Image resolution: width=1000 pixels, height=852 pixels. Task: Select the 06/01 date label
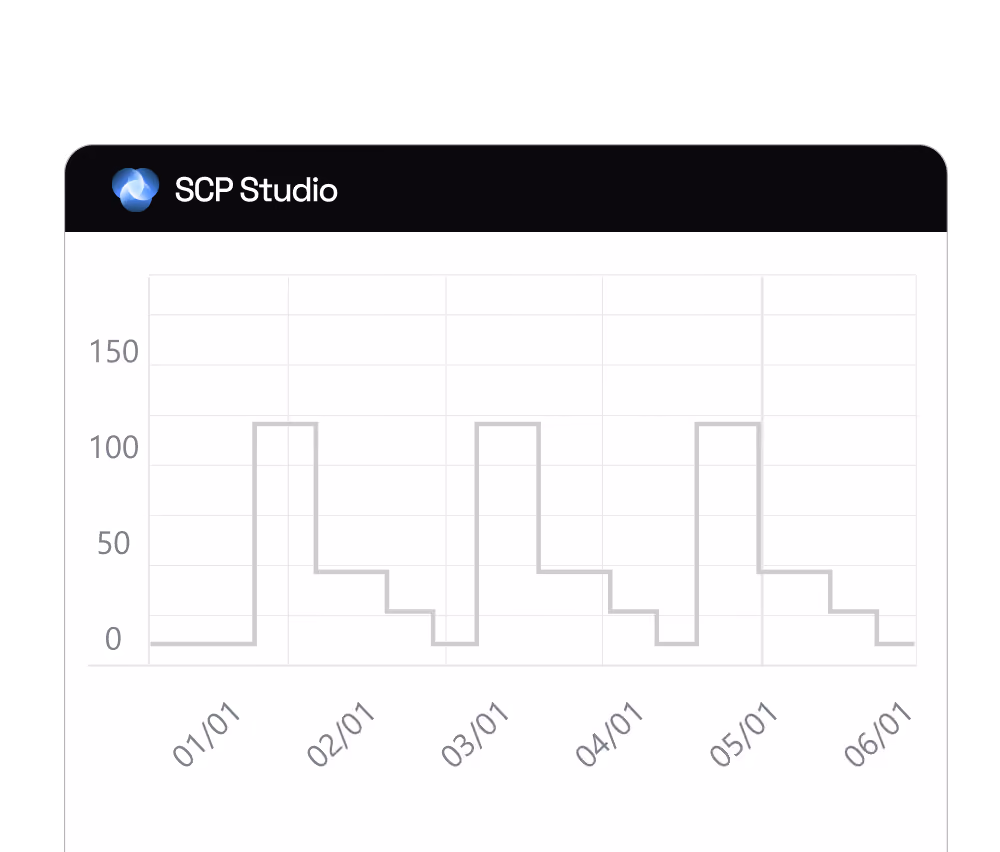(878, 733)
